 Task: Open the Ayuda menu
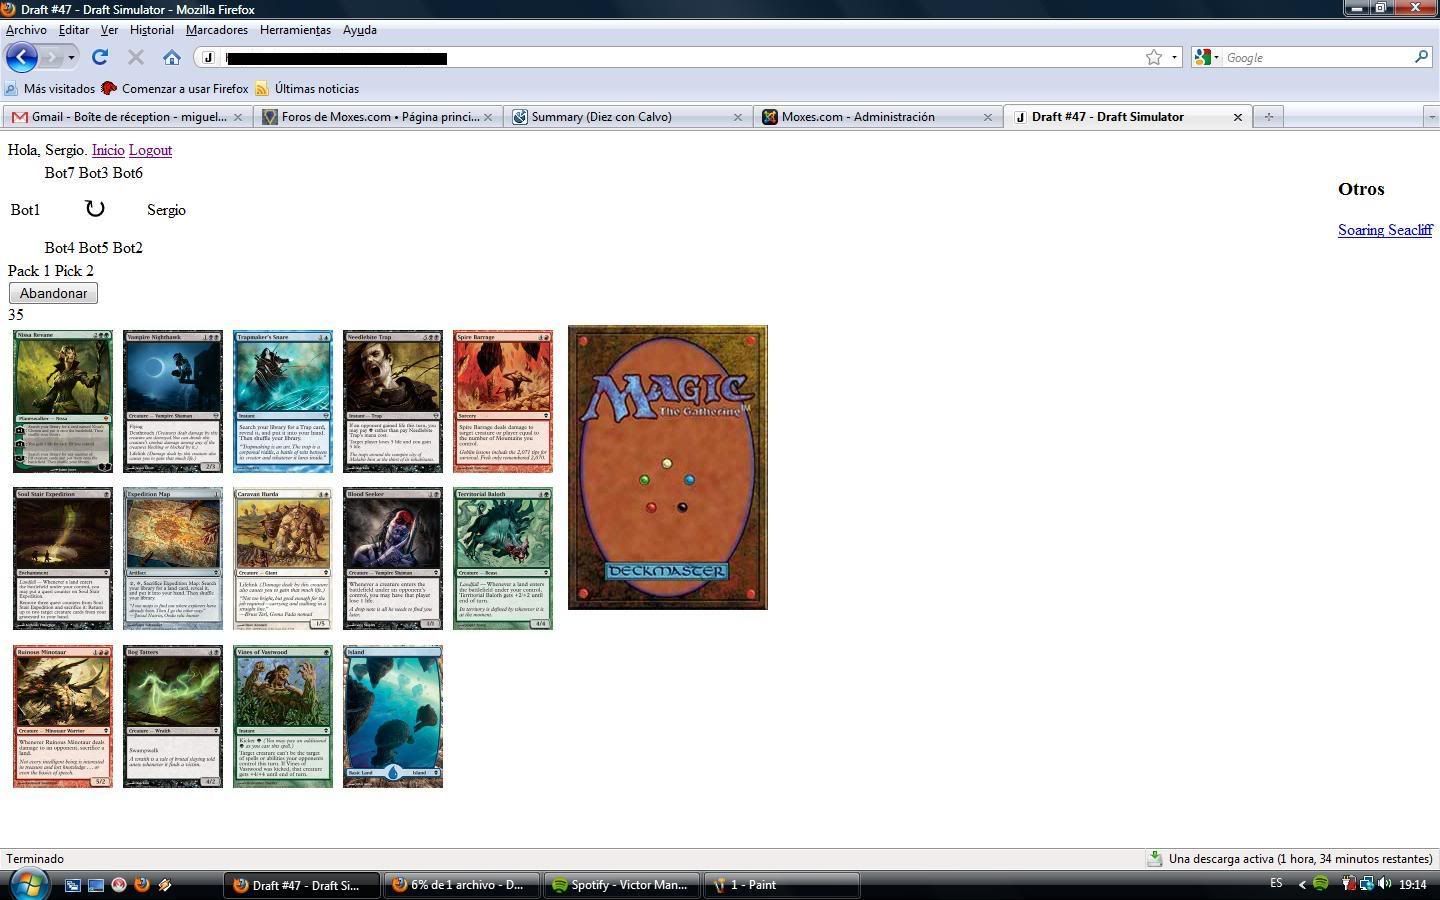point(359,30)
